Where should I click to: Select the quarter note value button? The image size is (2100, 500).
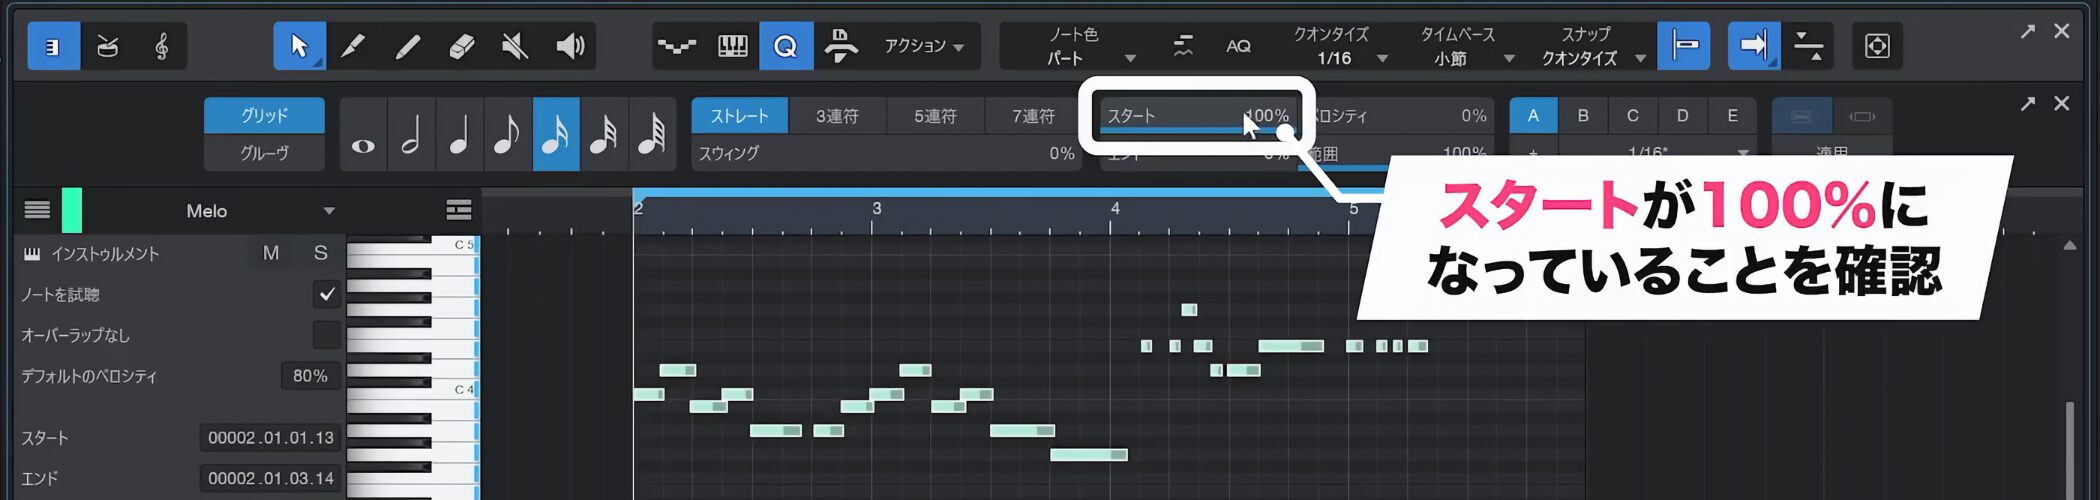point(459,135)
